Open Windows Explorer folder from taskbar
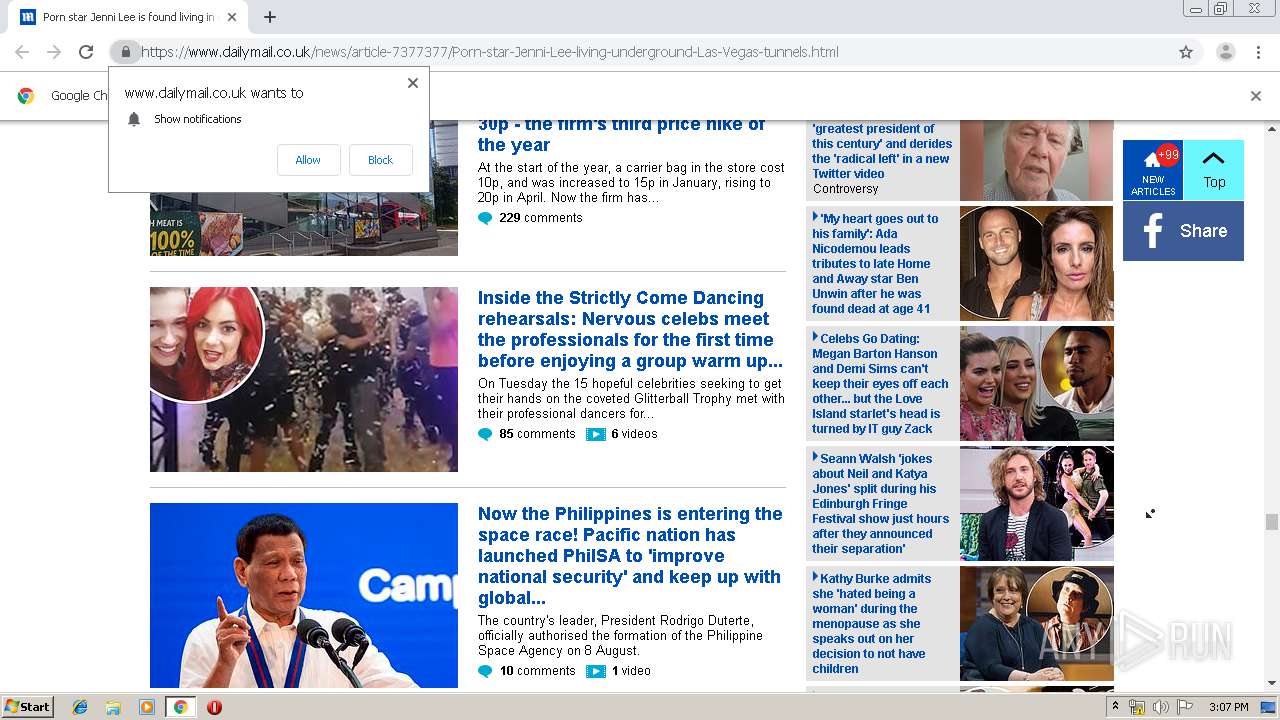Viewport: 1280px width, 720px height. pos(113,707)
